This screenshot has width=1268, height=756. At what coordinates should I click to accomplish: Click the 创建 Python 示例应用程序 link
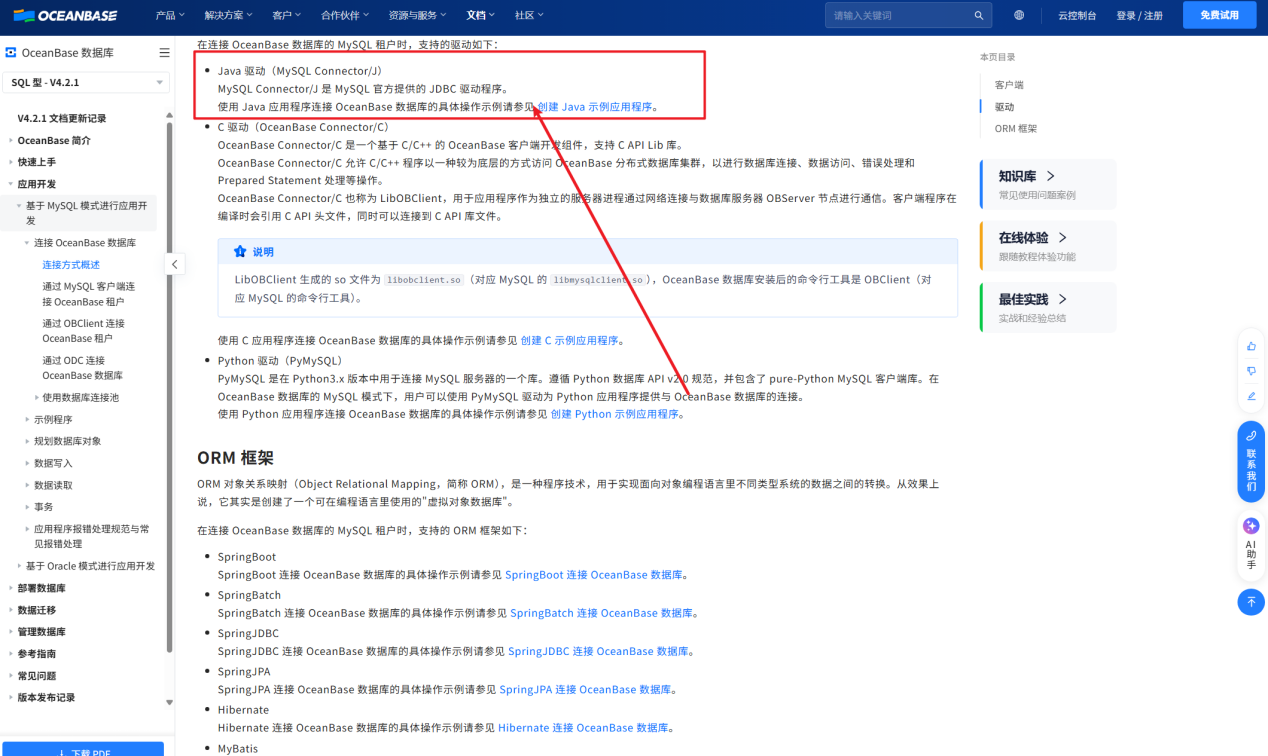615,414
